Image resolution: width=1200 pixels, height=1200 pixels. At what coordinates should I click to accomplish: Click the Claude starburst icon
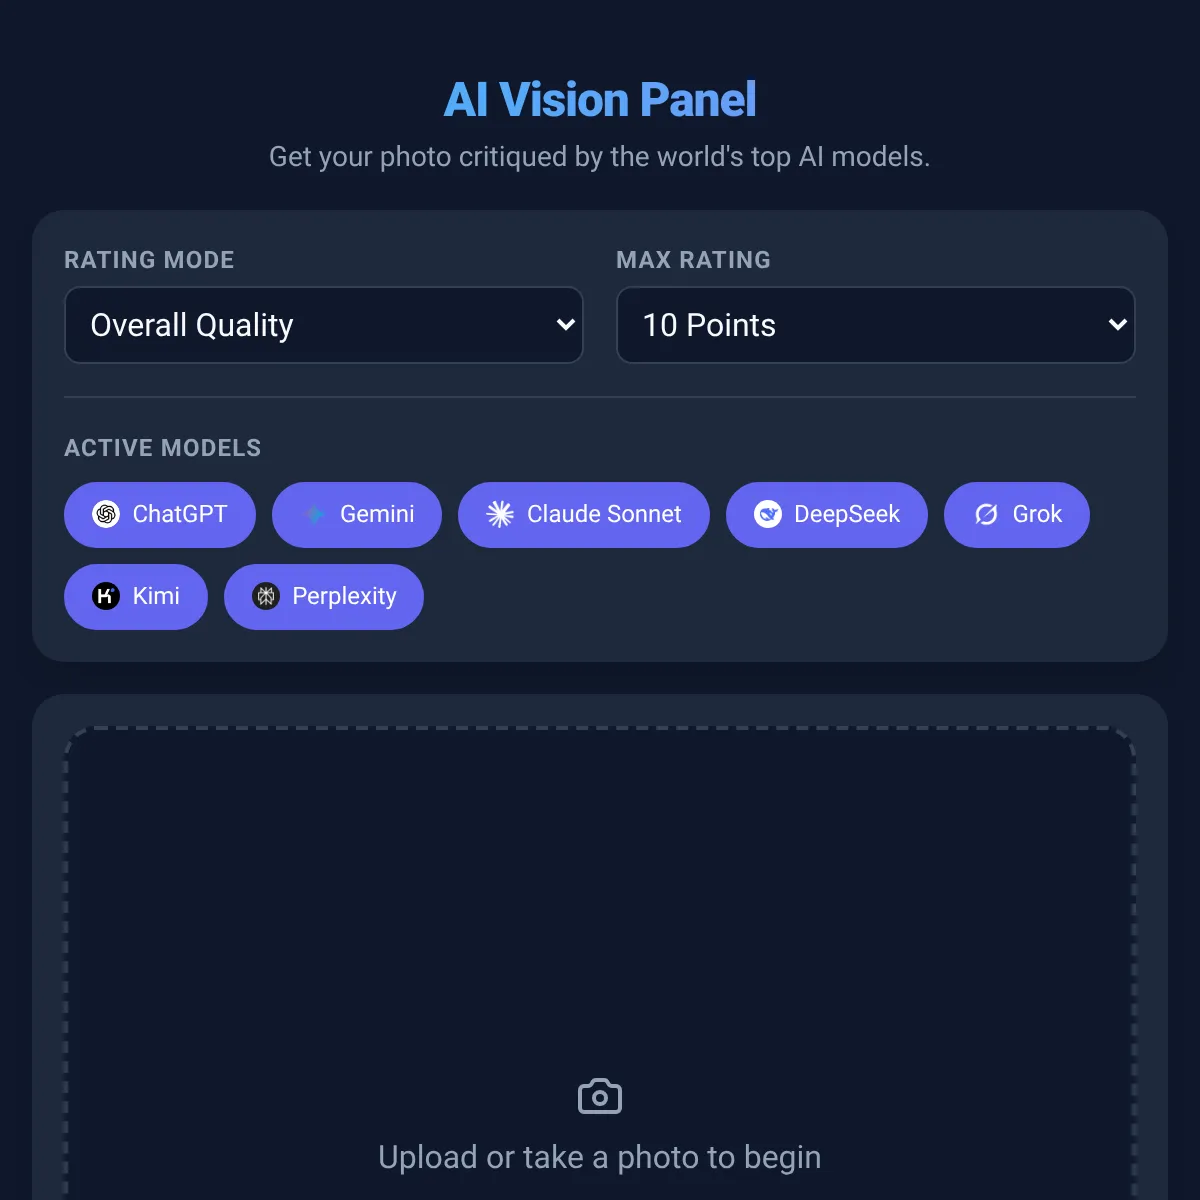pyautogui.click(x=500, y=514)
